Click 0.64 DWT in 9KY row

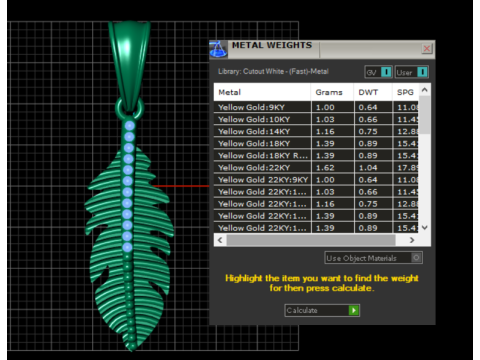pos(368,107)
